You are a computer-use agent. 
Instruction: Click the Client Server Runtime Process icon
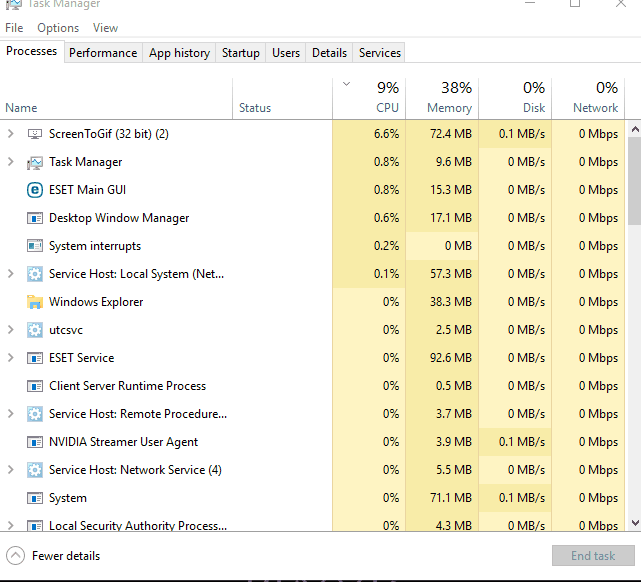35,386
